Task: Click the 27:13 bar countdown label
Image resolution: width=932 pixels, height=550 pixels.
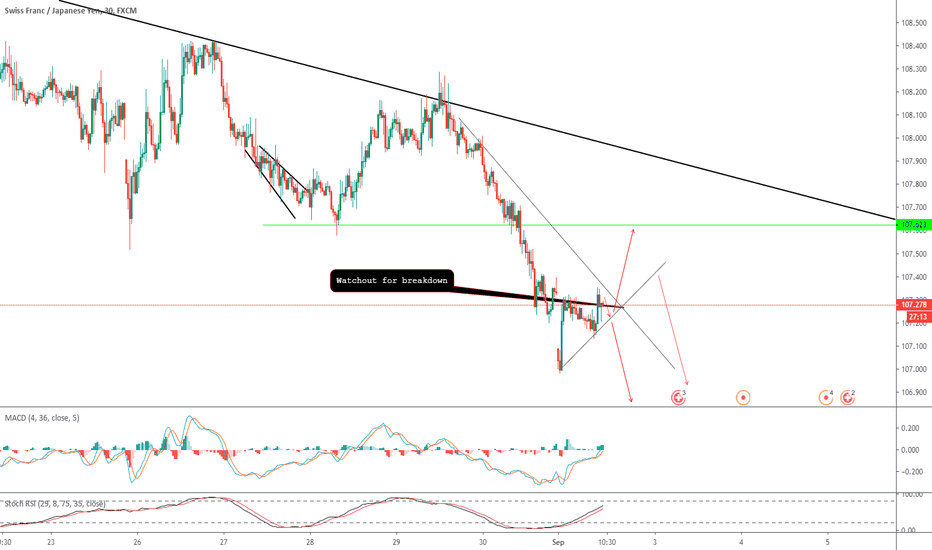Action: pos(918,317)
